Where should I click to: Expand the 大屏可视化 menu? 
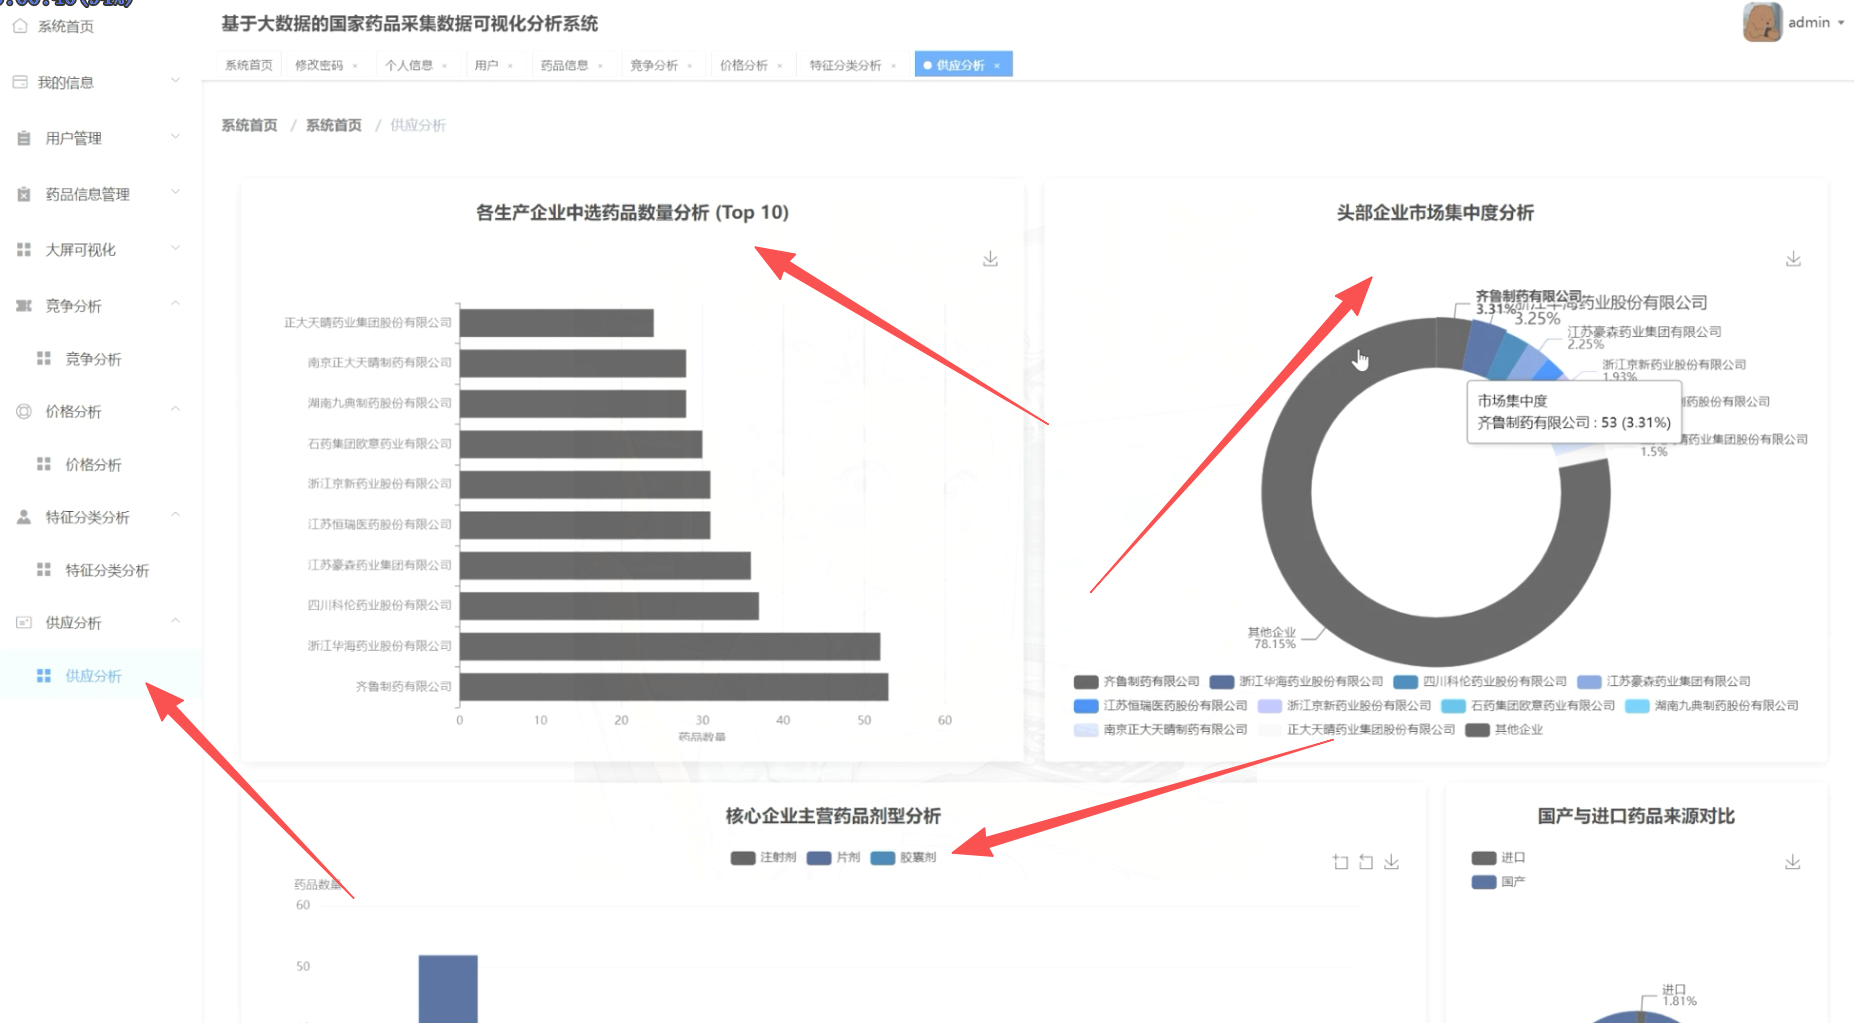pyautogui.click(x=175, y=248)
